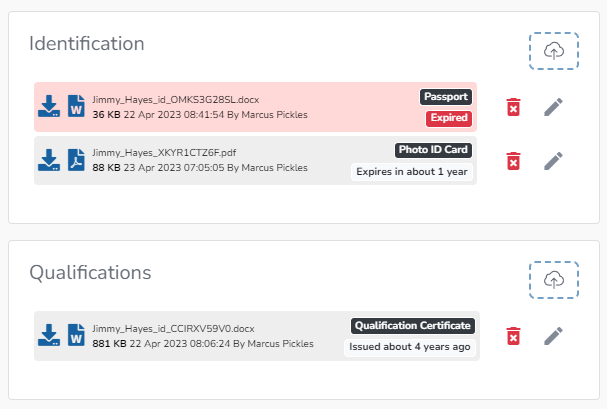This screenshot has width=607, height=409.
Task: Delete the Photo ID Card document
Action: 513,161
